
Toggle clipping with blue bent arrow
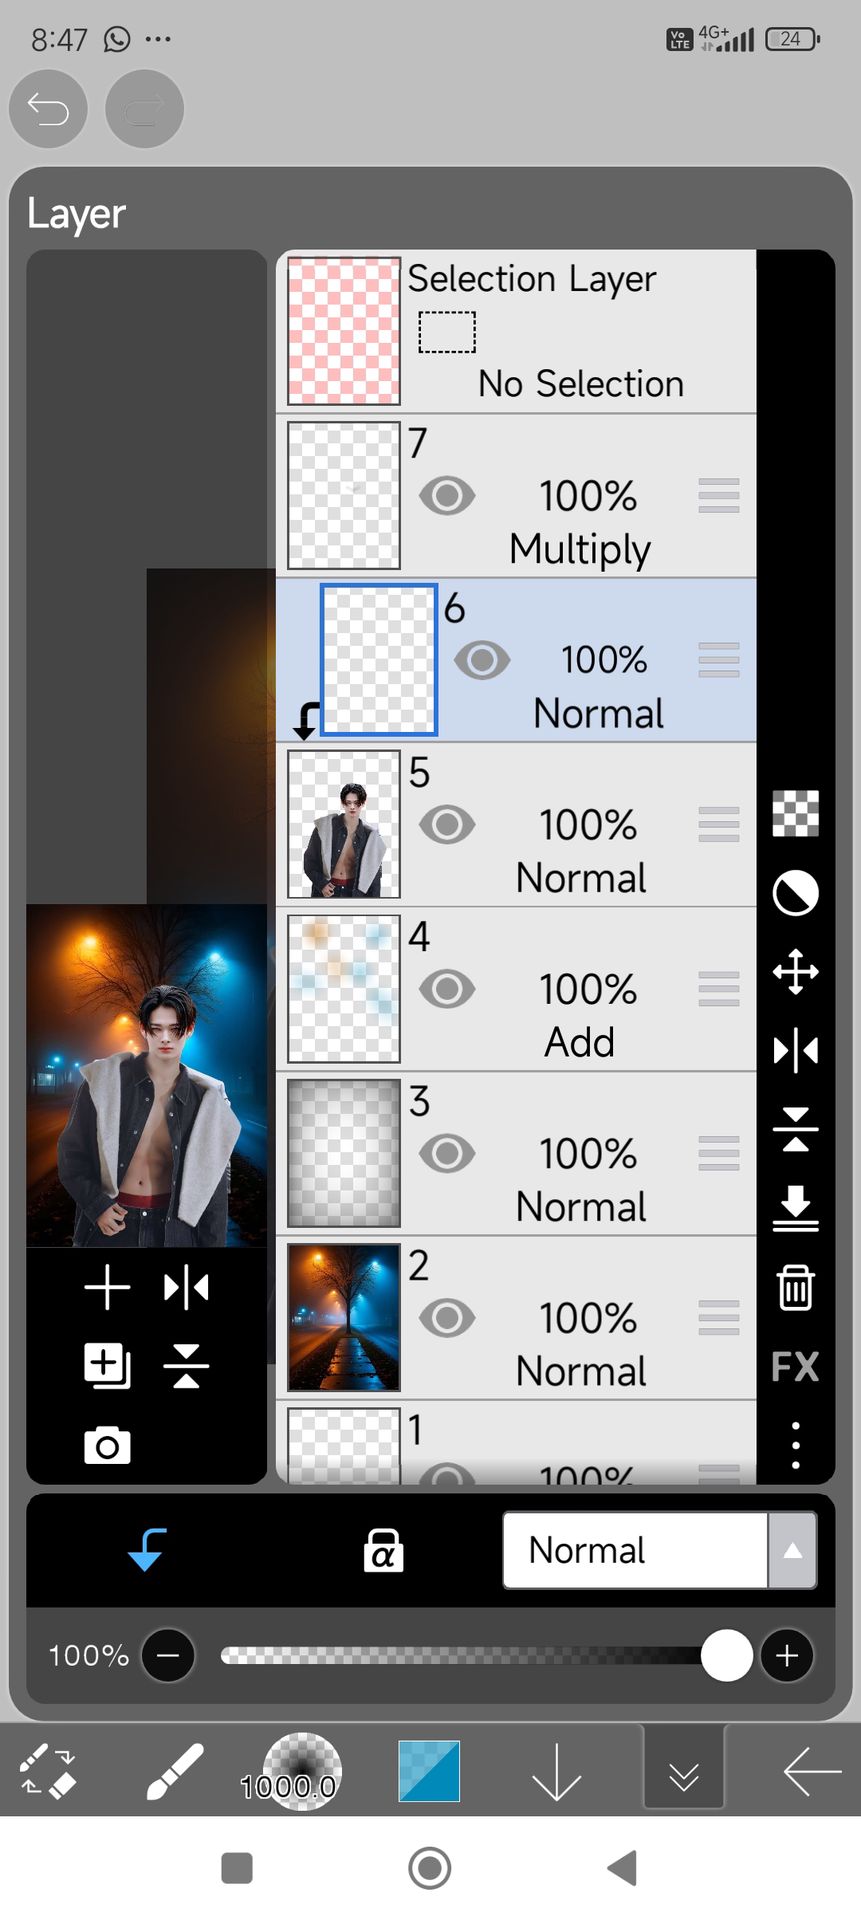pyautogui.click(x=148, y=1550)
